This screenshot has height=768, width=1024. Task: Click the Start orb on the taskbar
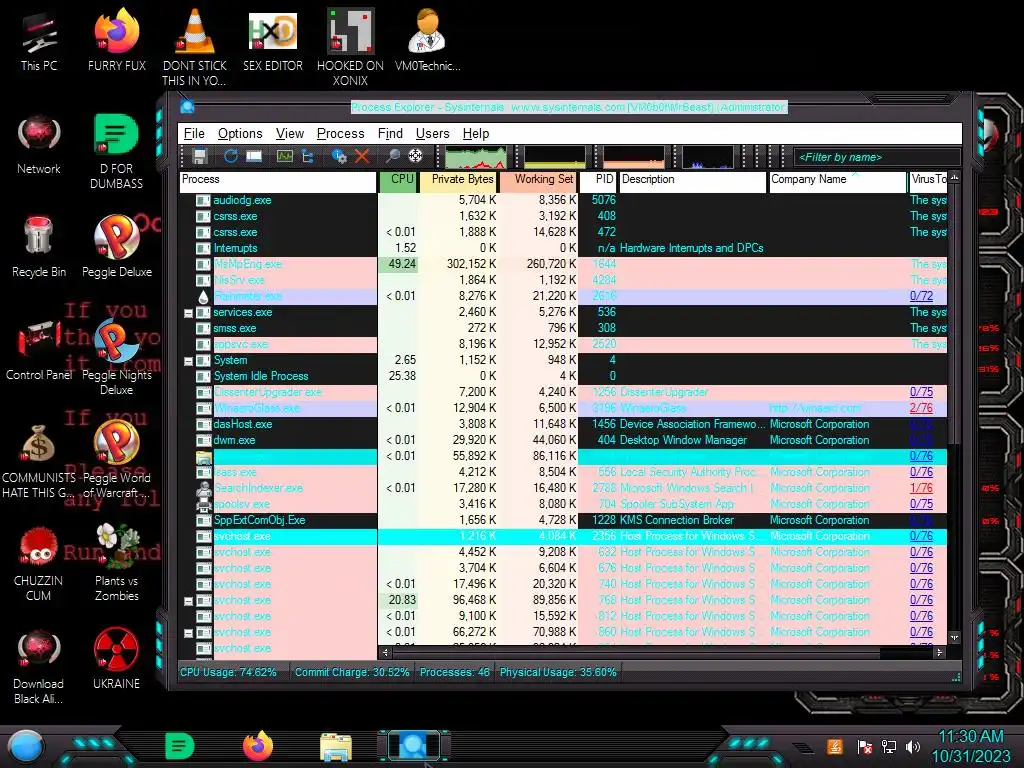tap(25, 746)
